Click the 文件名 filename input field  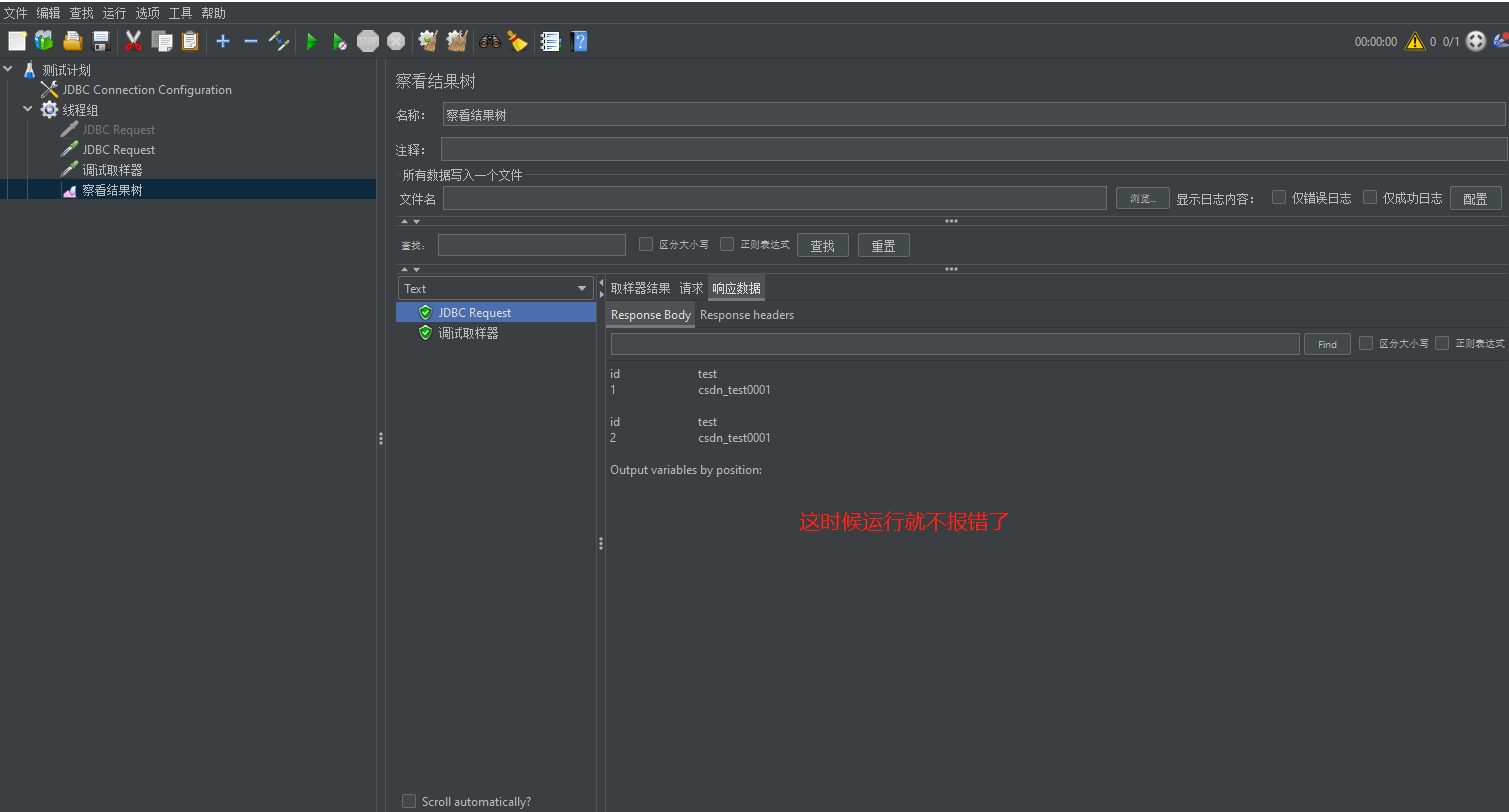(x=775, y=198)
